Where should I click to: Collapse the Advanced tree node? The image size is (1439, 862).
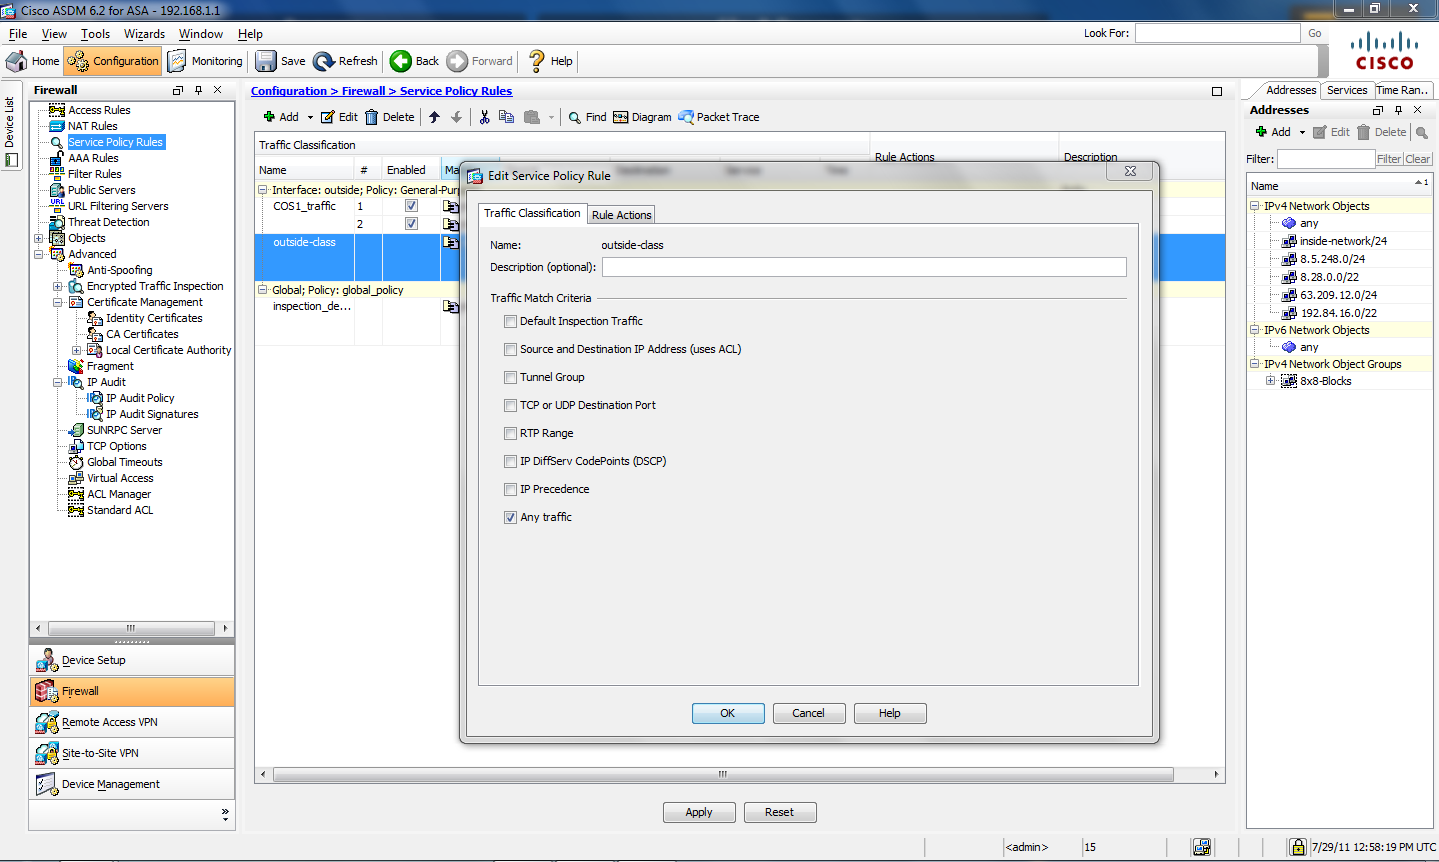pos(39,254)
